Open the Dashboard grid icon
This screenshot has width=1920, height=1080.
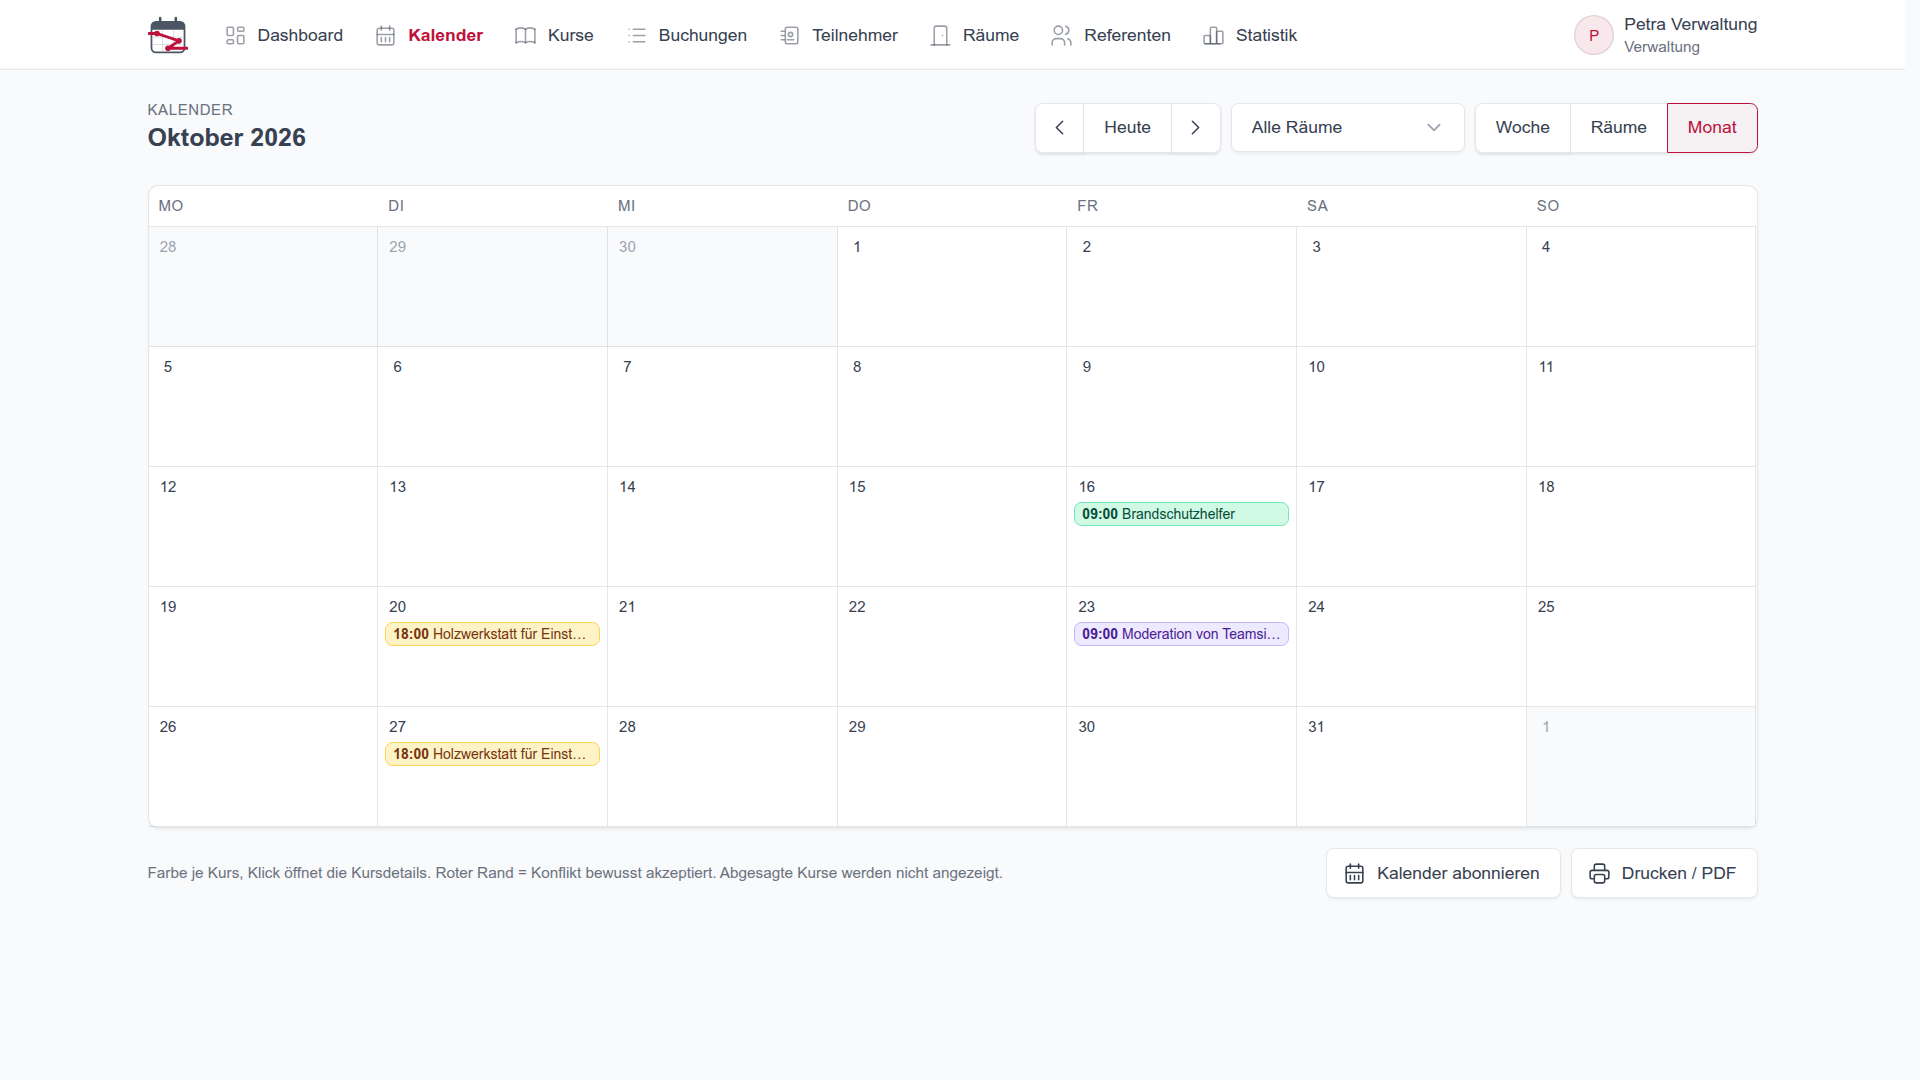(x=235, y=35)
